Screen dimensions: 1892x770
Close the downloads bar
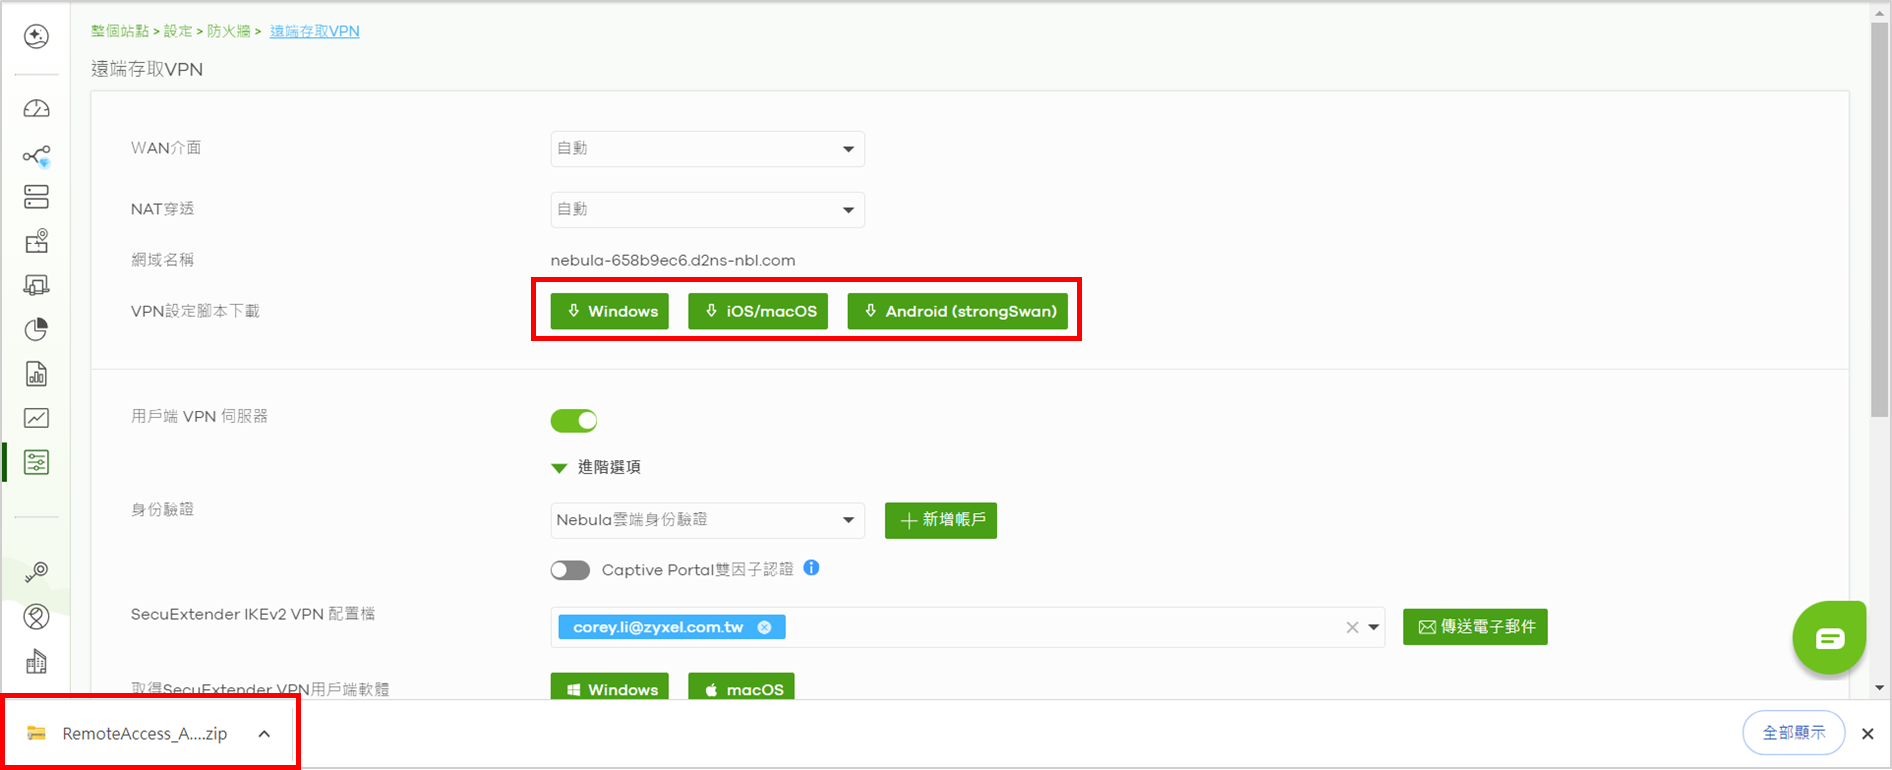(1867, 734)
